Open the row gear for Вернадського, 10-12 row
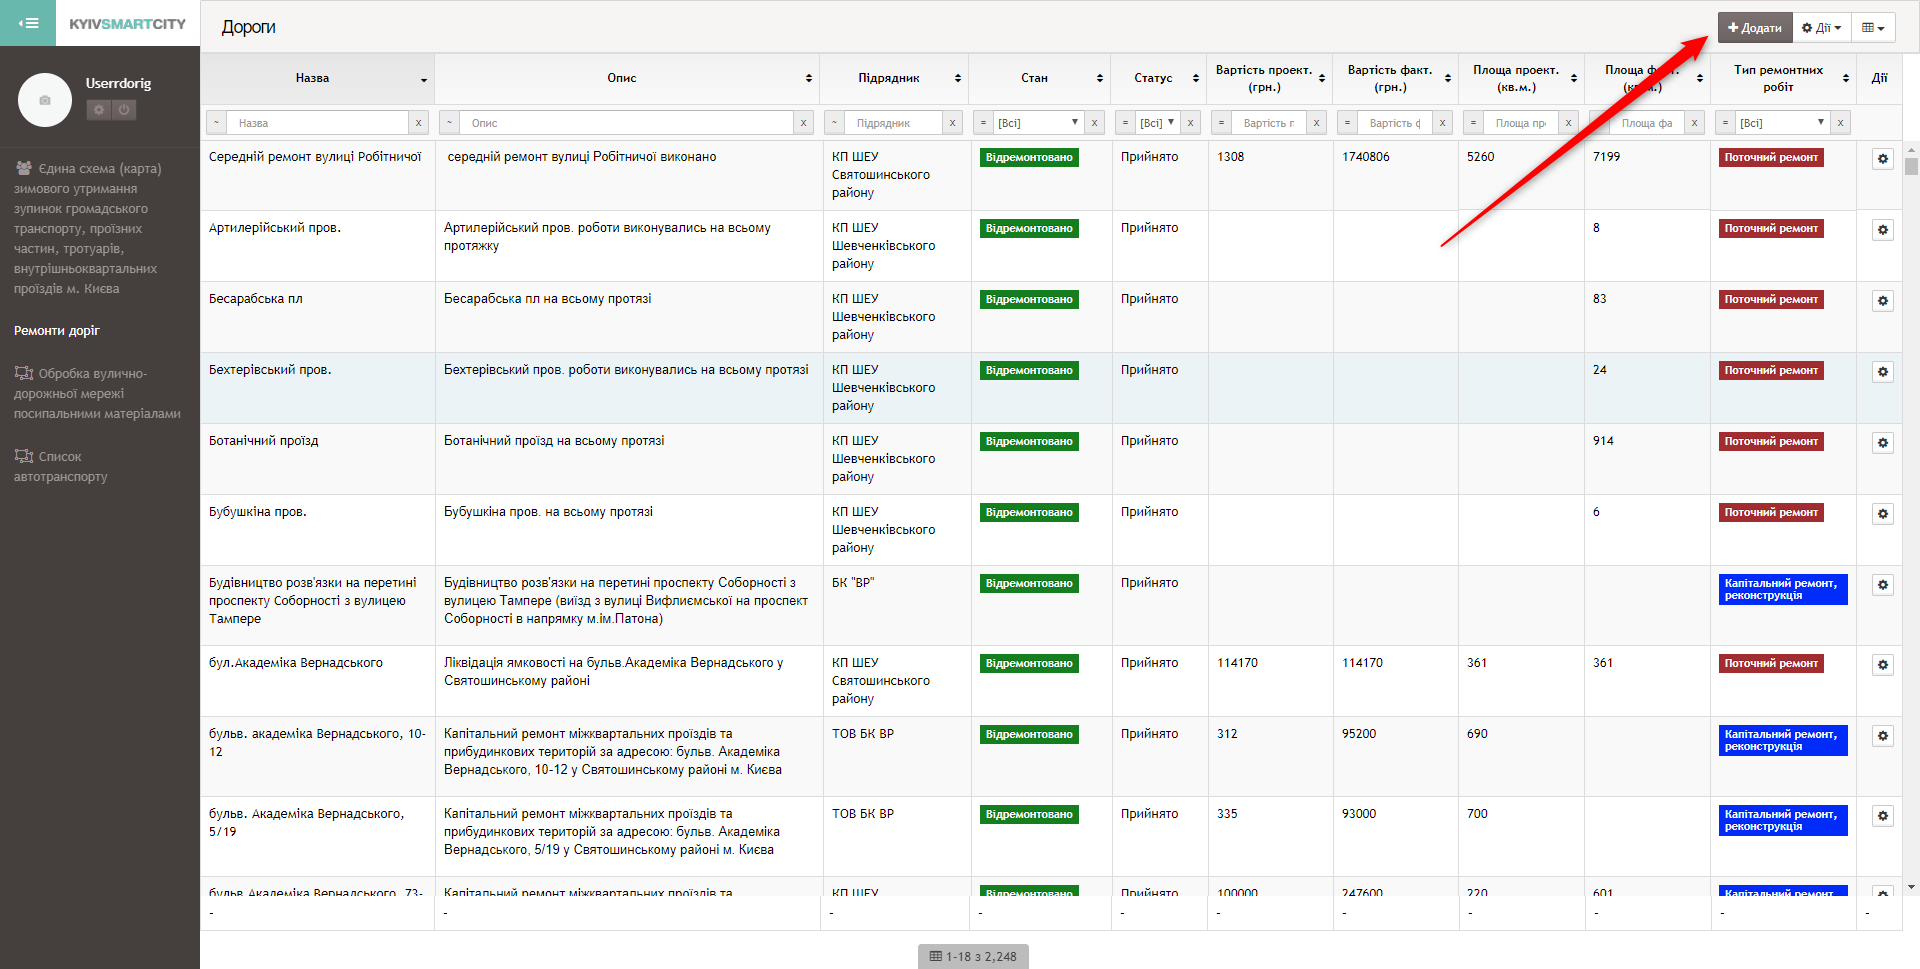 [1883, 736]
